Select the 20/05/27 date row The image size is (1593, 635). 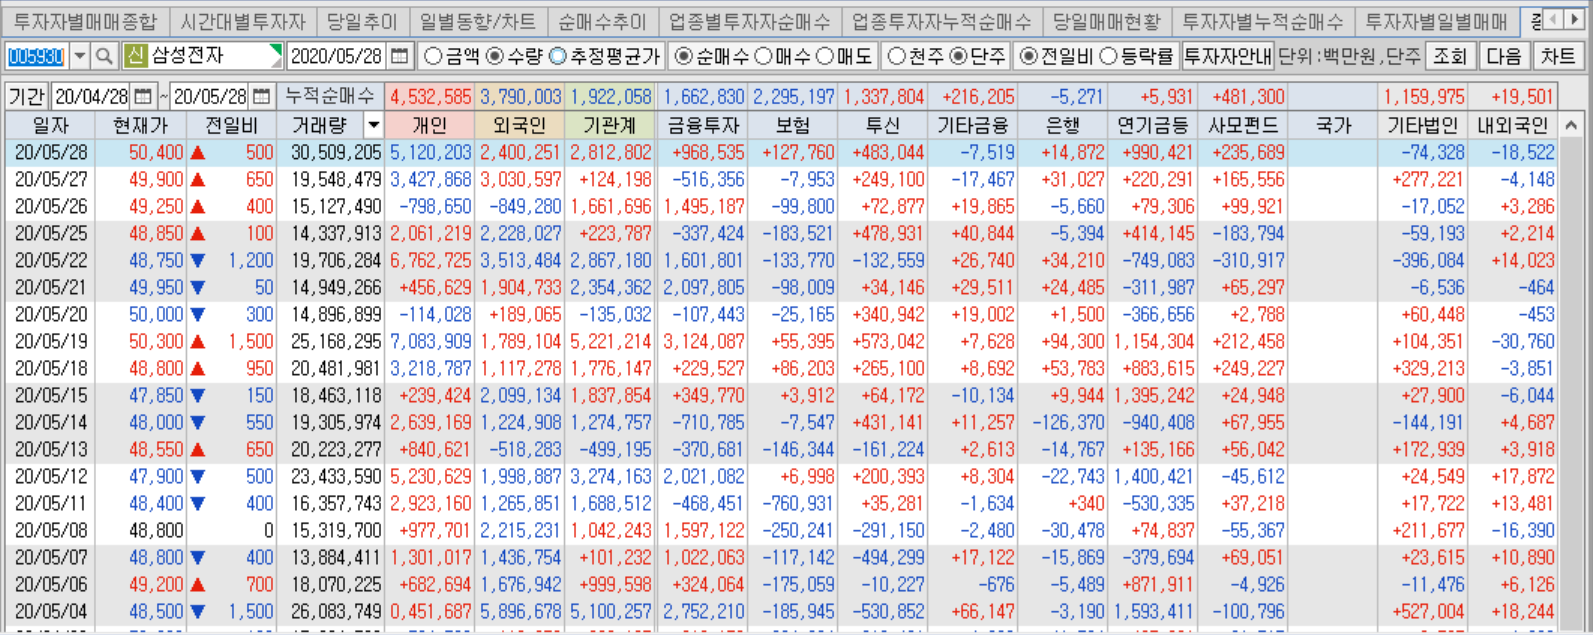coord(780,180)
